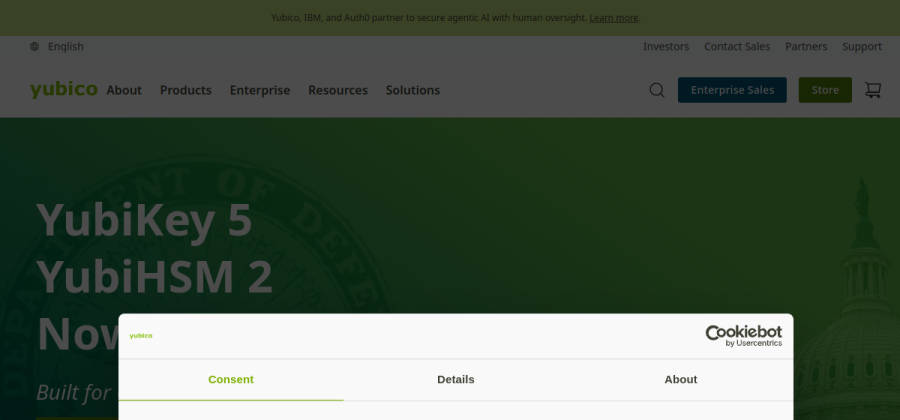Click the small yubico logo in cookie dialog

(141, 336)
